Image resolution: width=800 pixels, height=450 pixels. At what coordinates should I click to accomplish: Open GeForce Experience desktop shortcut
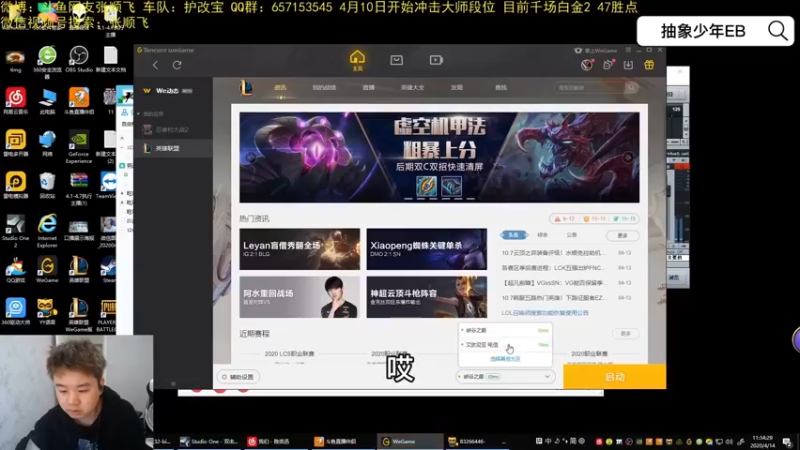79,147
